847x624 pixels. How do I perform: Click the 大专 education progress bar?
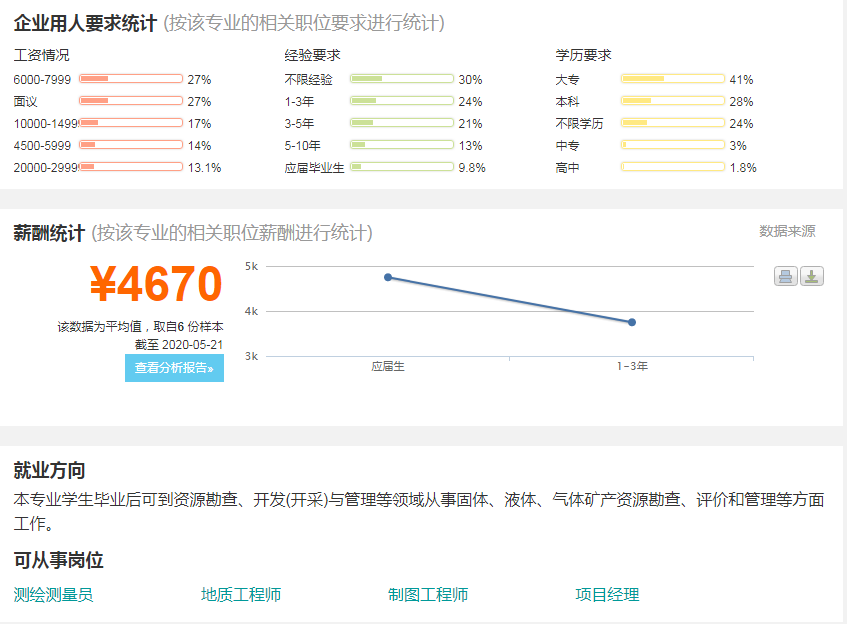pyautogui.click(x=673, y=79)
